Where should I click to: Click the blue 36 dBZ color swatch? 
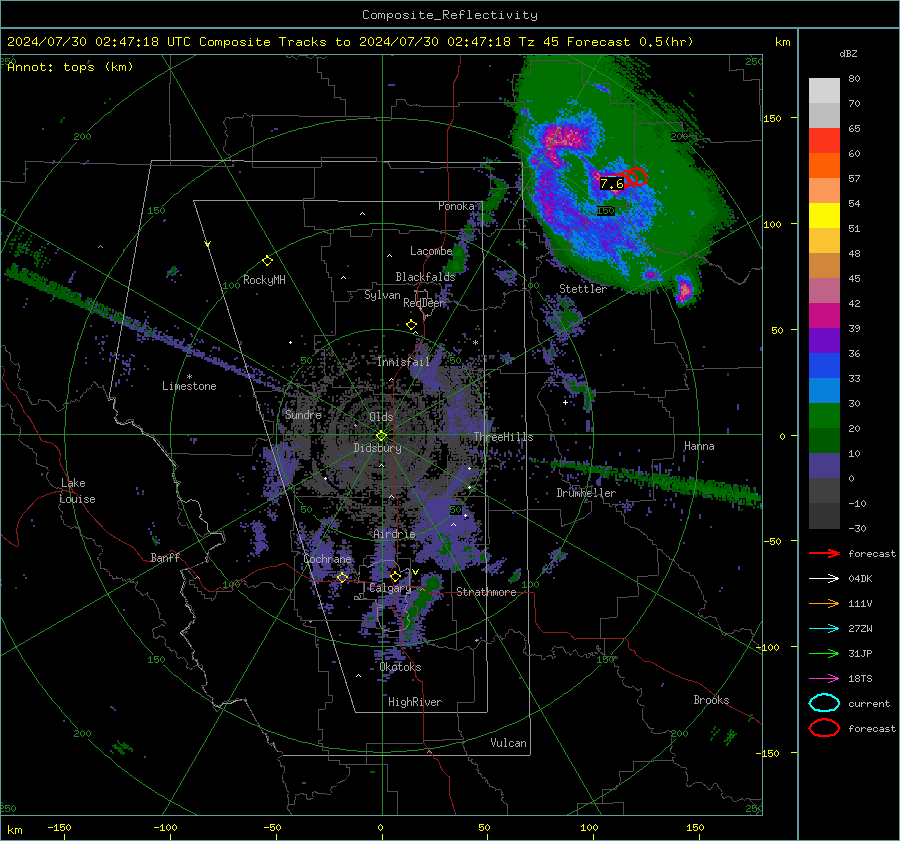click(x=824, y=365)
